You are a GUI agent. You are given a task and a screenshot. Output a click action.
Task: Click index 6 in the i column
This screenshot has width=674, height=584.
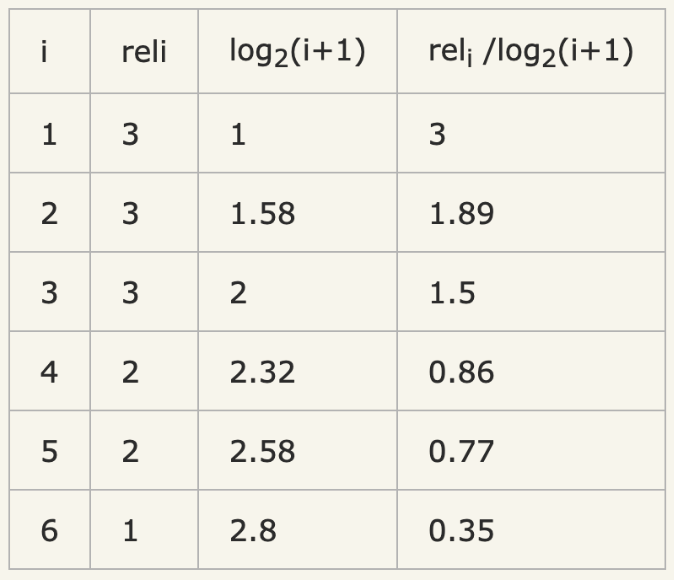point(49,530)
